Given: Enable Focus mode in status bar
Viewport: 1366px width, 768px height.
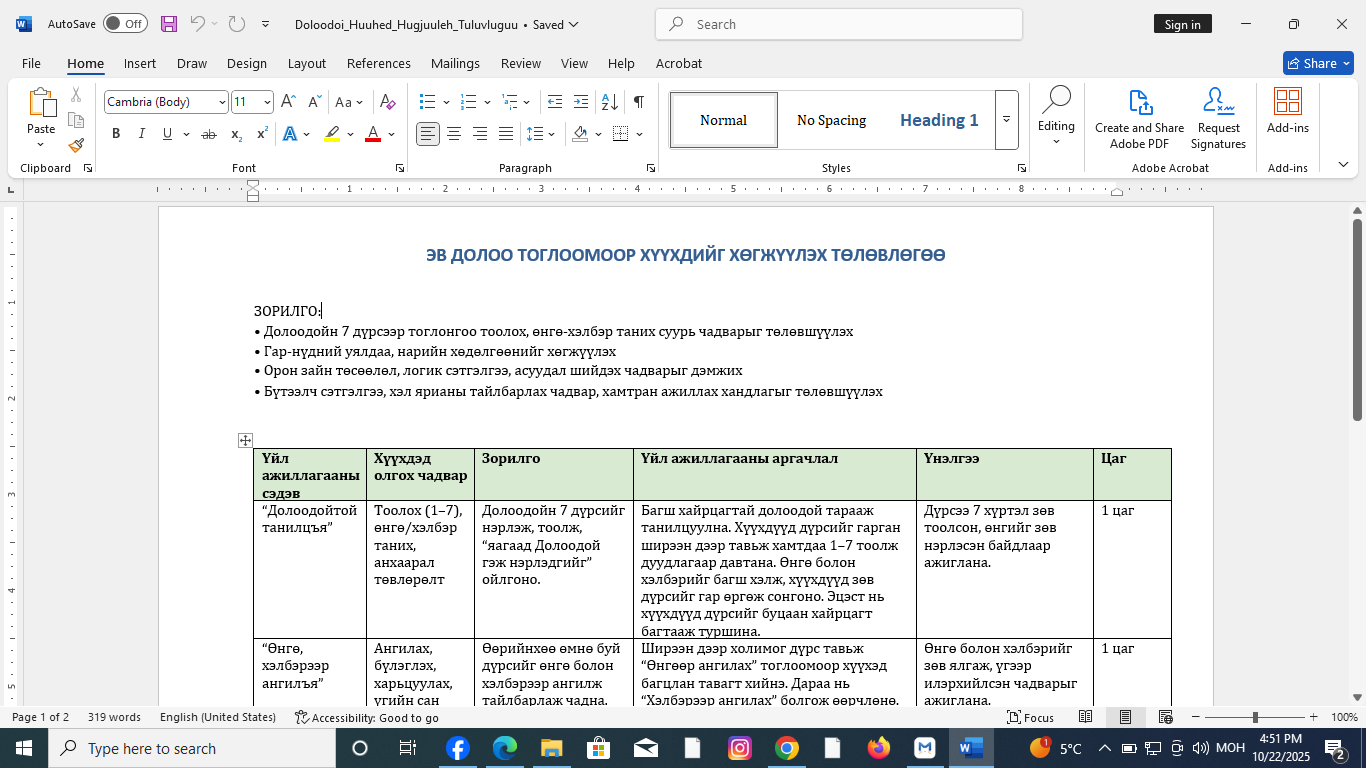Looking at the screenshot, I should (1030, 717).
